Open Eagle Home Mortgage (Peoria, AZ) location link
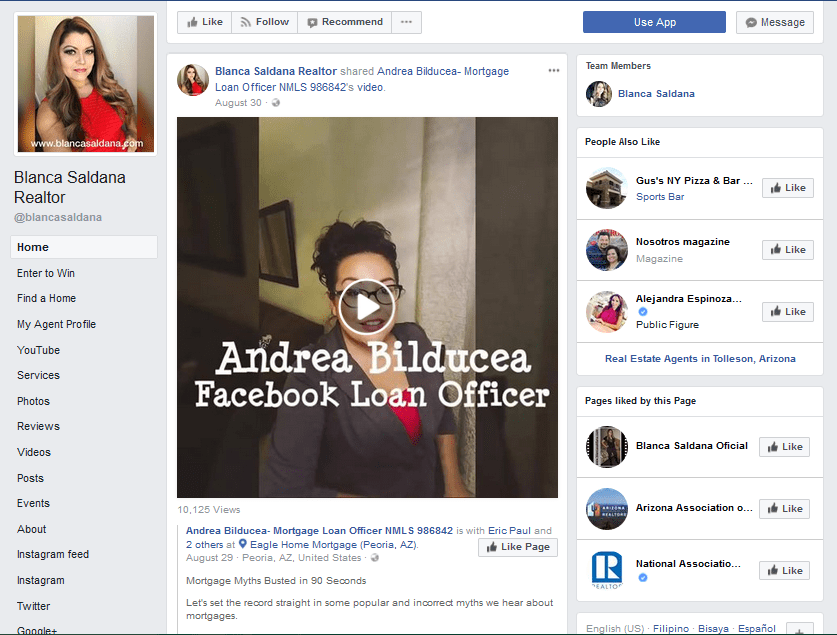The width and height of the screenshot is (837, 635). click(333, 545)
